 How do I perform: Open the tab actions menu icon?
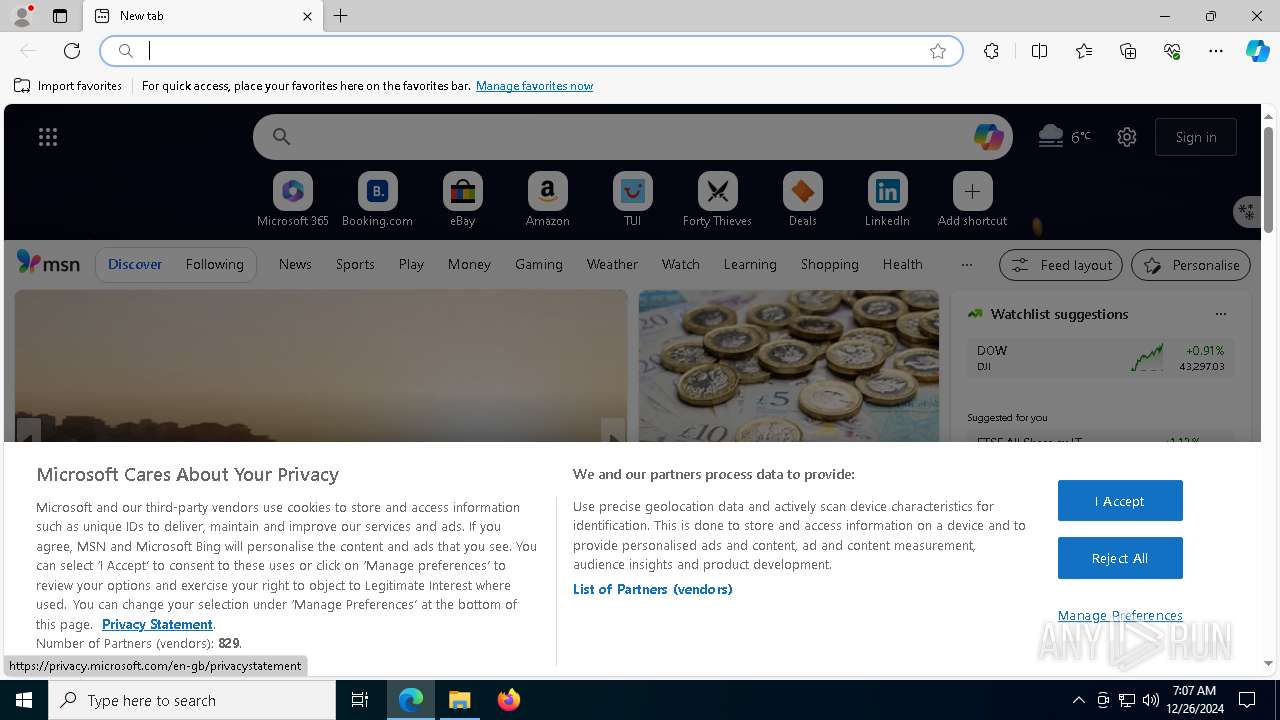point(60,16)
